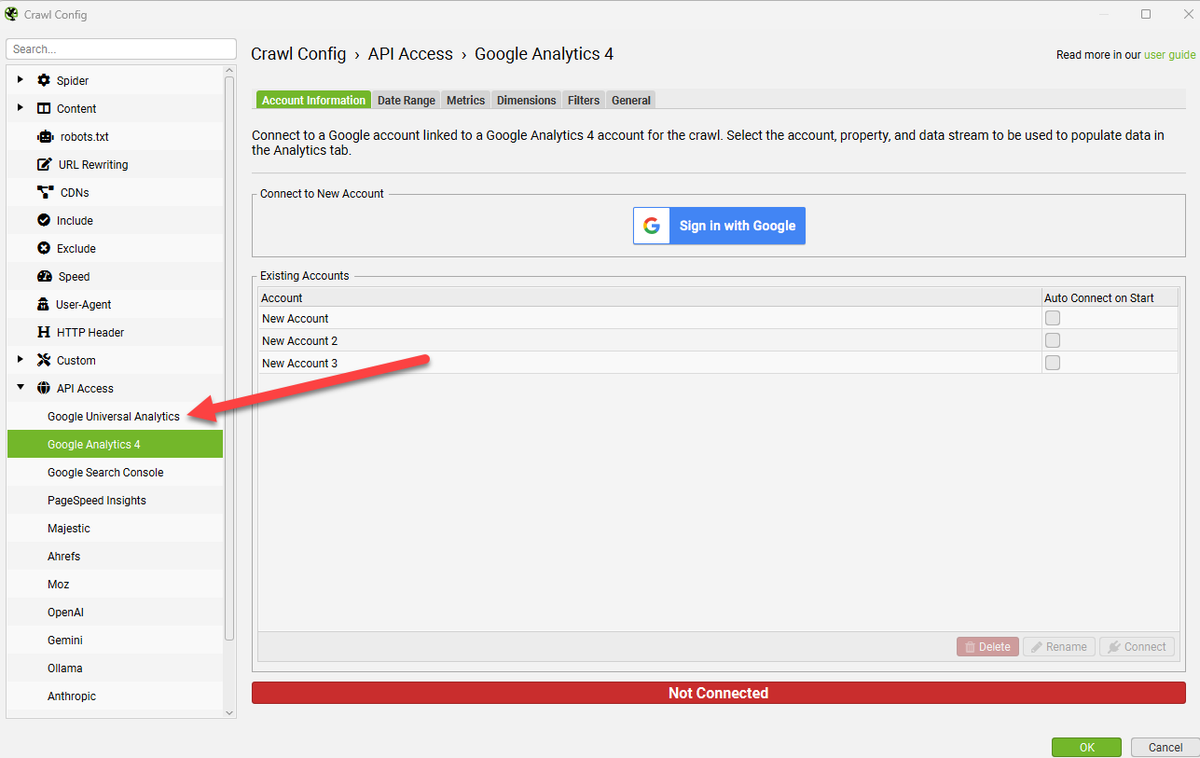The width and height of the screenshot is (1200, 758).
Task: Click the Spider gear icon
Action: pyautogui.click(x=44, y=80)
